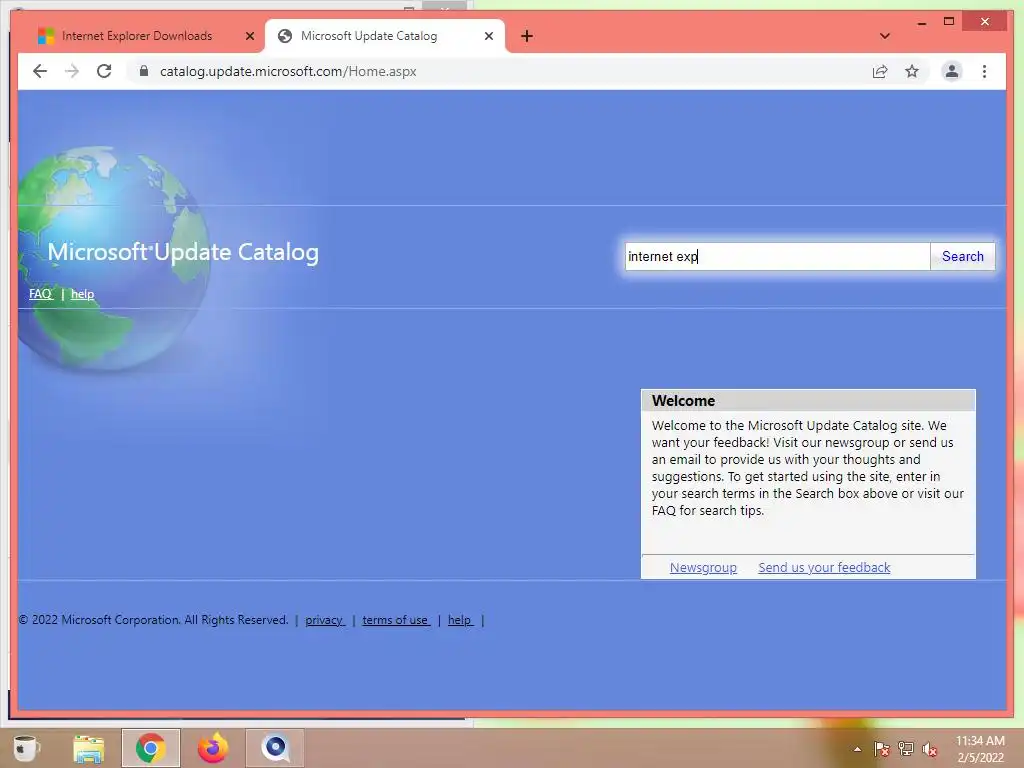Maximize the Chrome window
This screenshot has height=768, width=1024.
click(949, 22)
